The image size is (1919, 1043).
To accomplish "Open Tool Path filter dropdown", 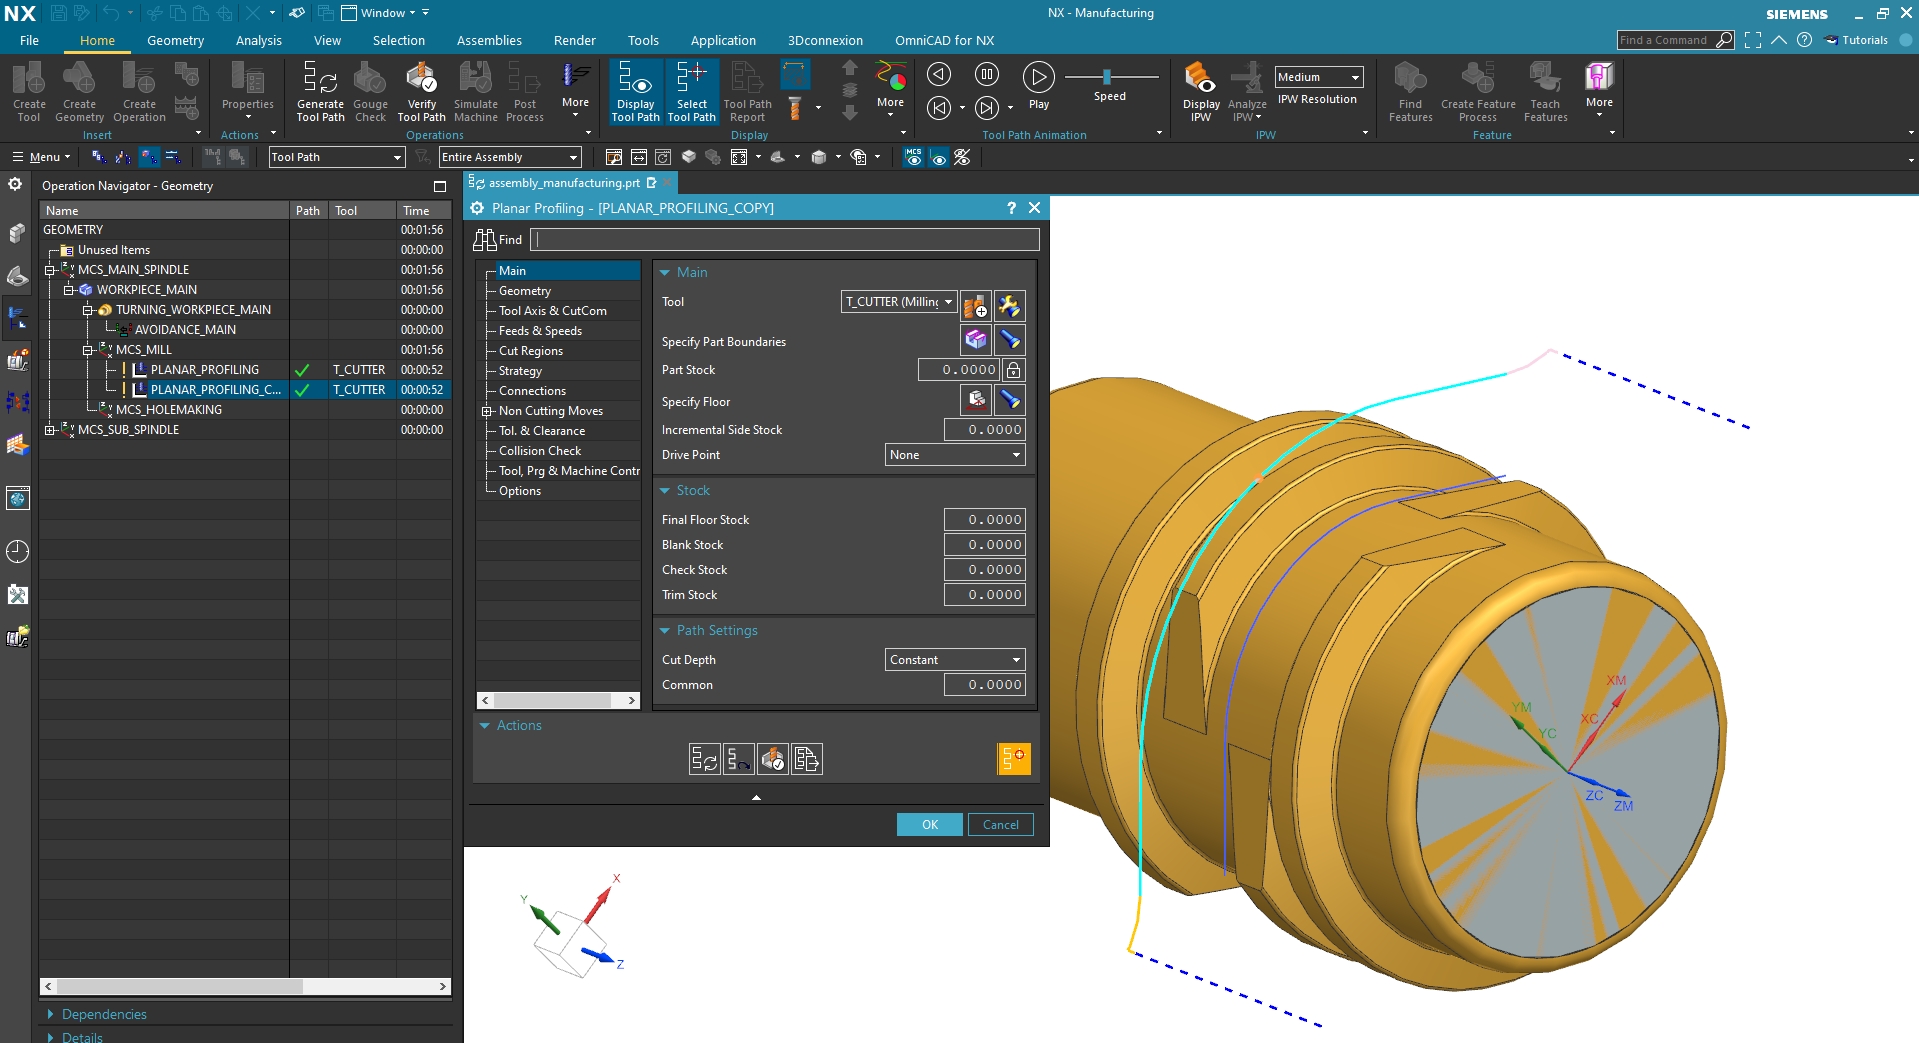I will (x=336, y=157).
